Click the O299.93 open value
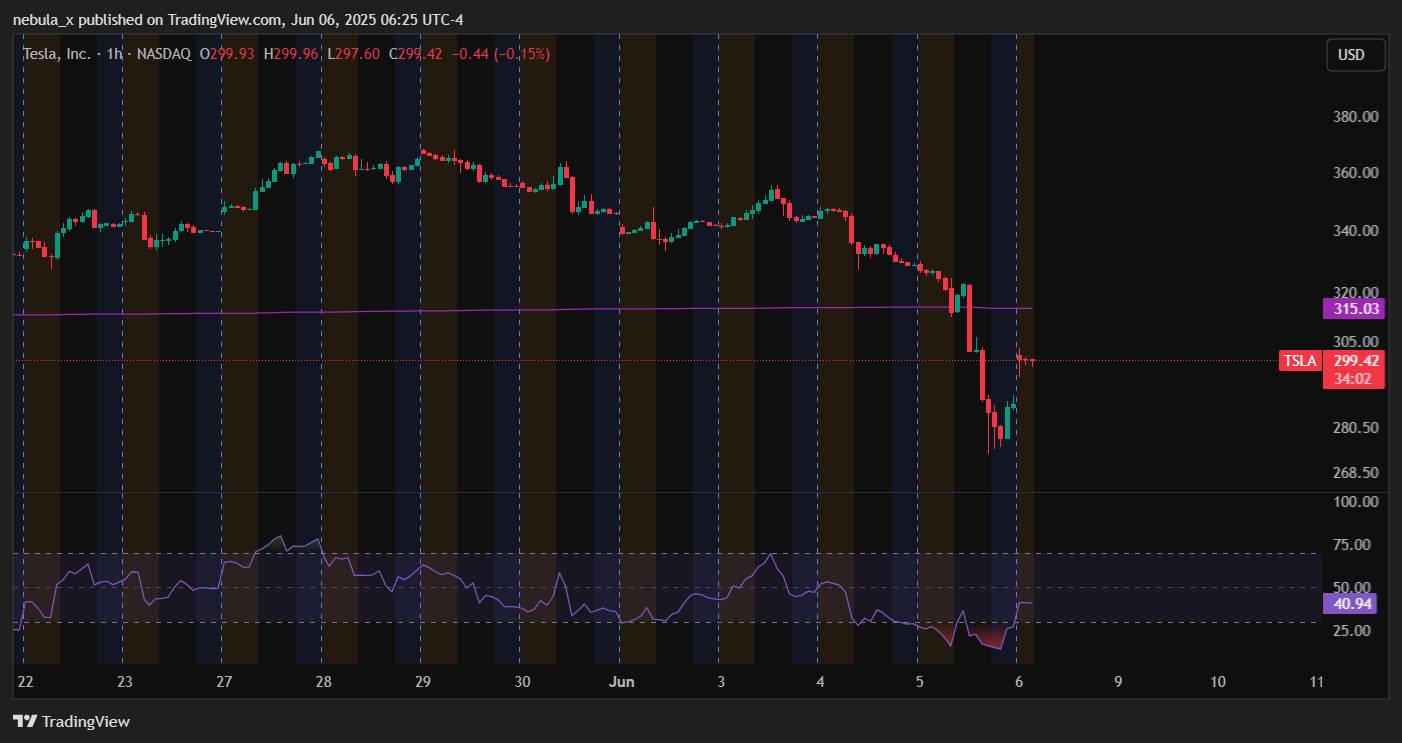 click(227, 54)
